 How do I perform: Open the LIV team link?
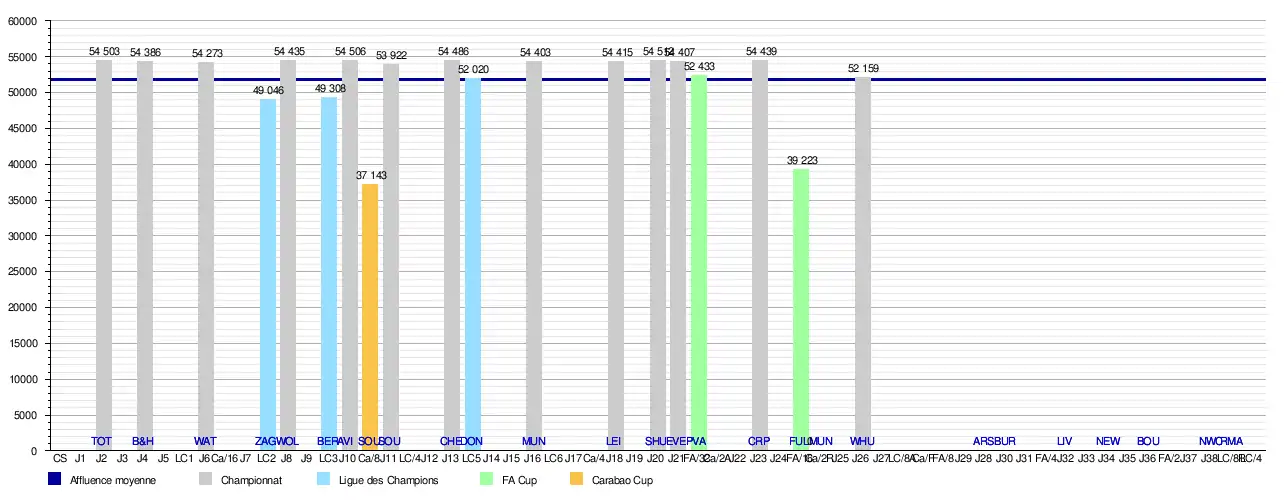pos(1064,441)
